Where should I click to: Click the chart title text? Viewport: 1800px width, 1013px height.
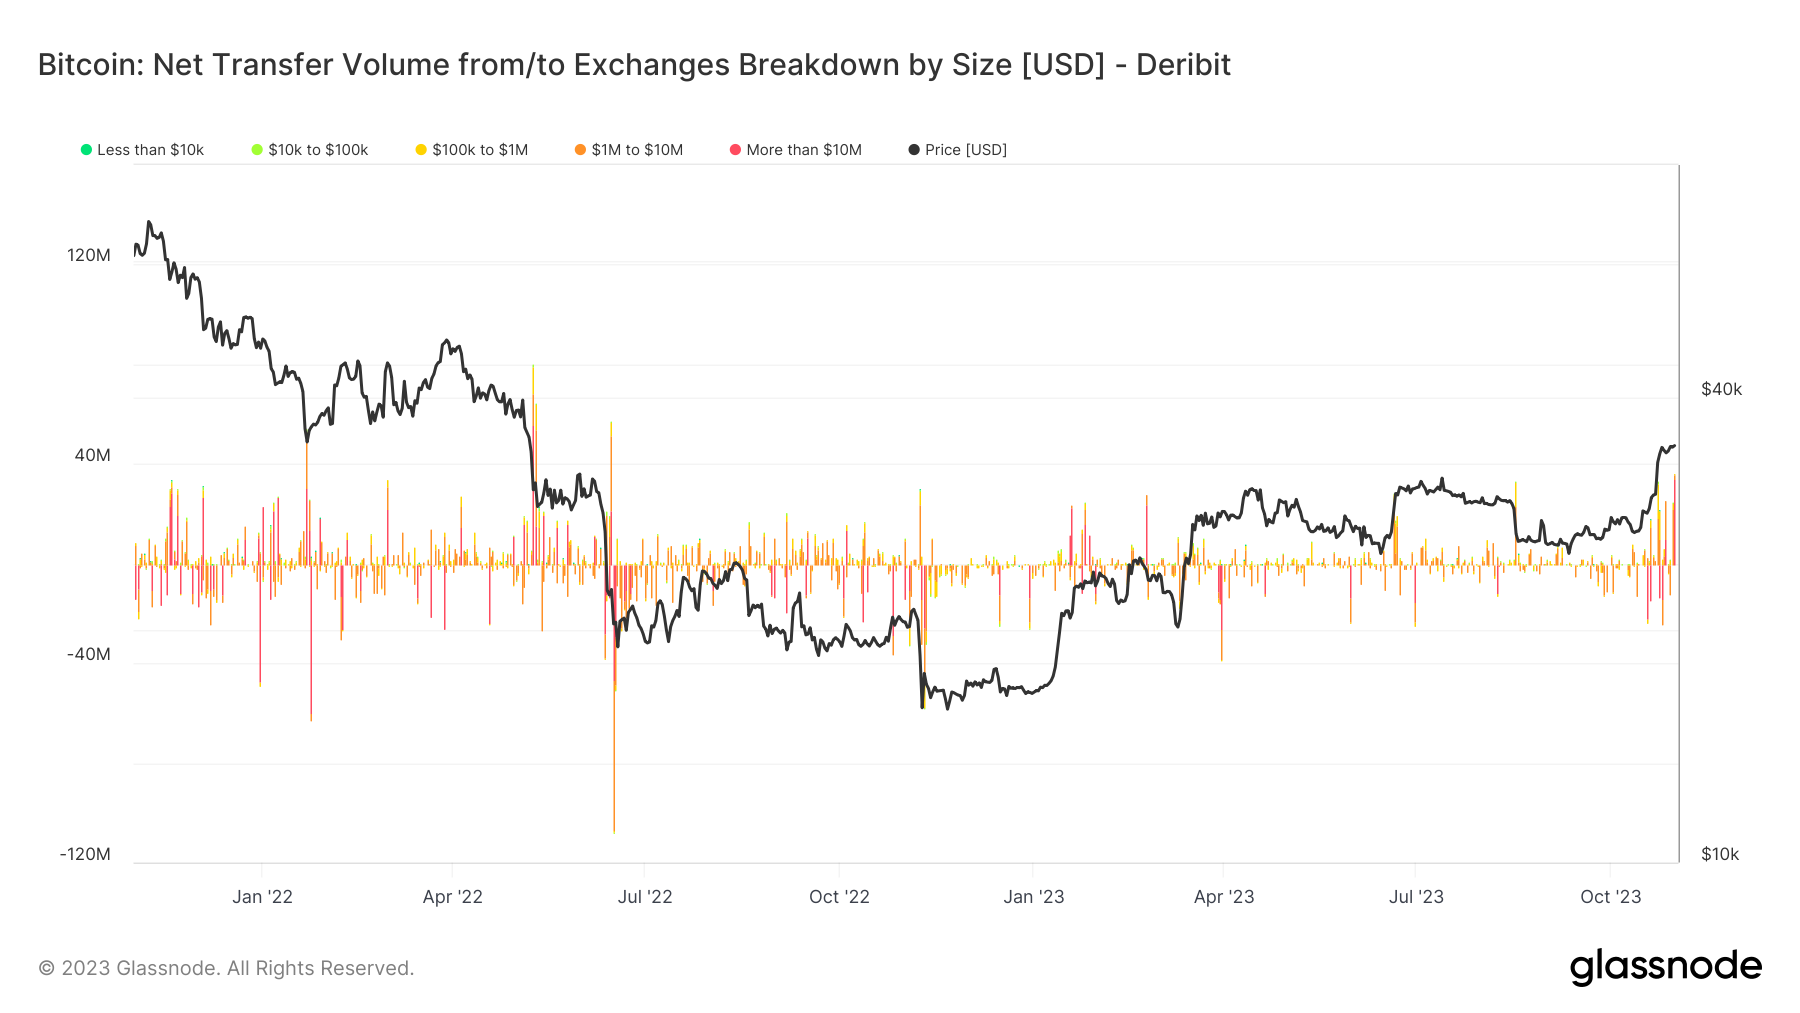click(634, 65)
